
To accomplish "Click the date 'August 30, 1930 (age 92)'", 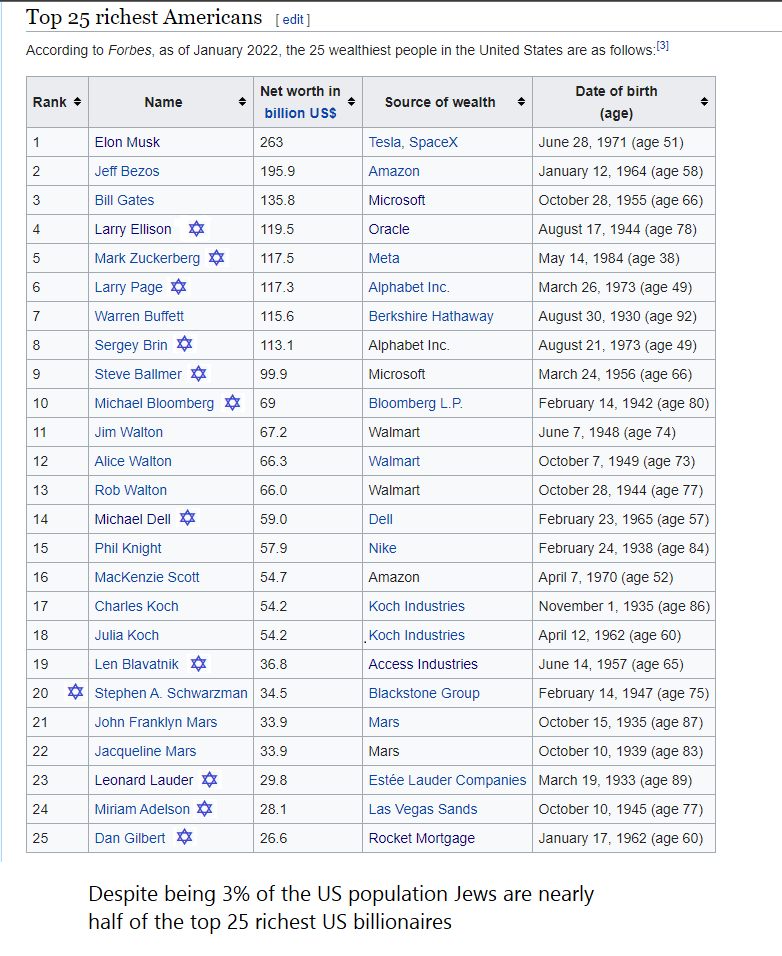I will pyautogui.click(x=617, y=316).
